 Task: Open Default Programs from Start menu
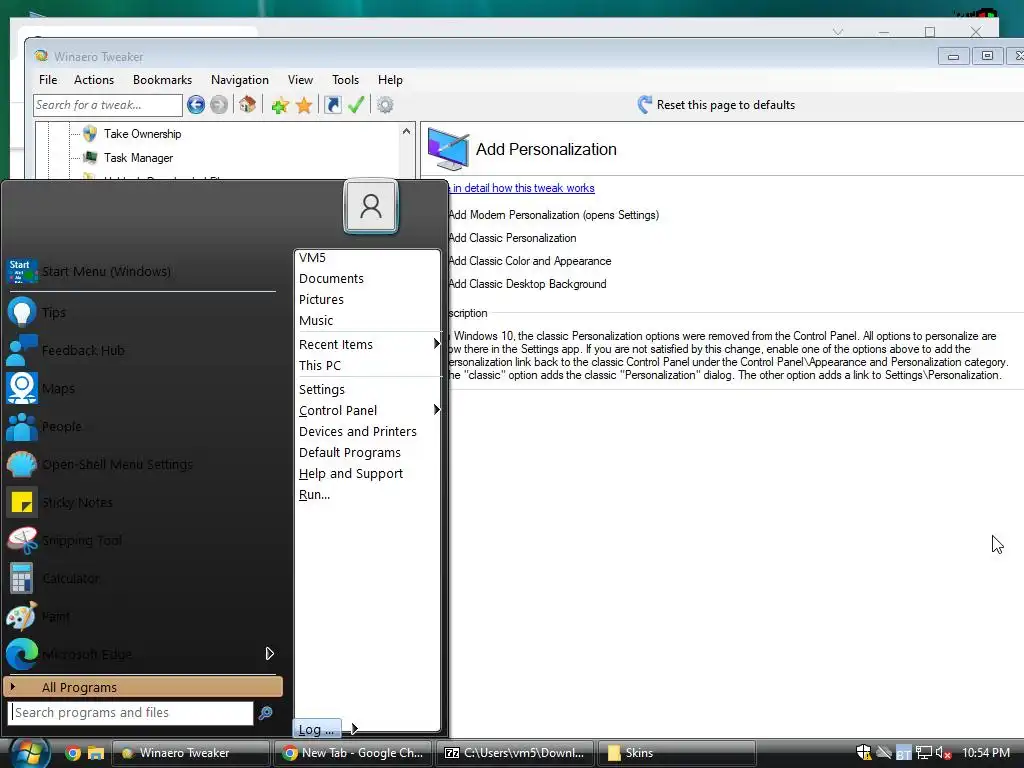[x=368, y=452]
